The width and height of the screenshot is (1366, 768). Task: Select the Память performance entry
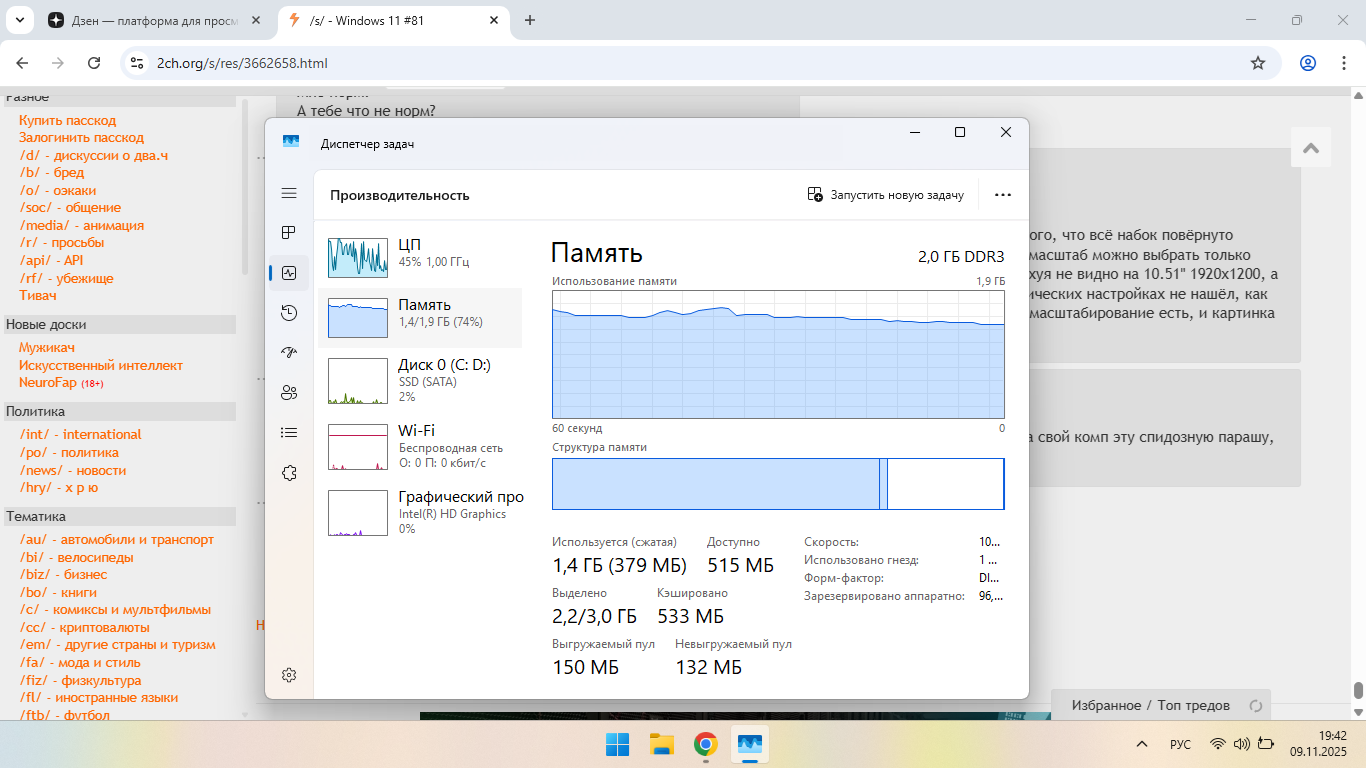coord(420,317)
